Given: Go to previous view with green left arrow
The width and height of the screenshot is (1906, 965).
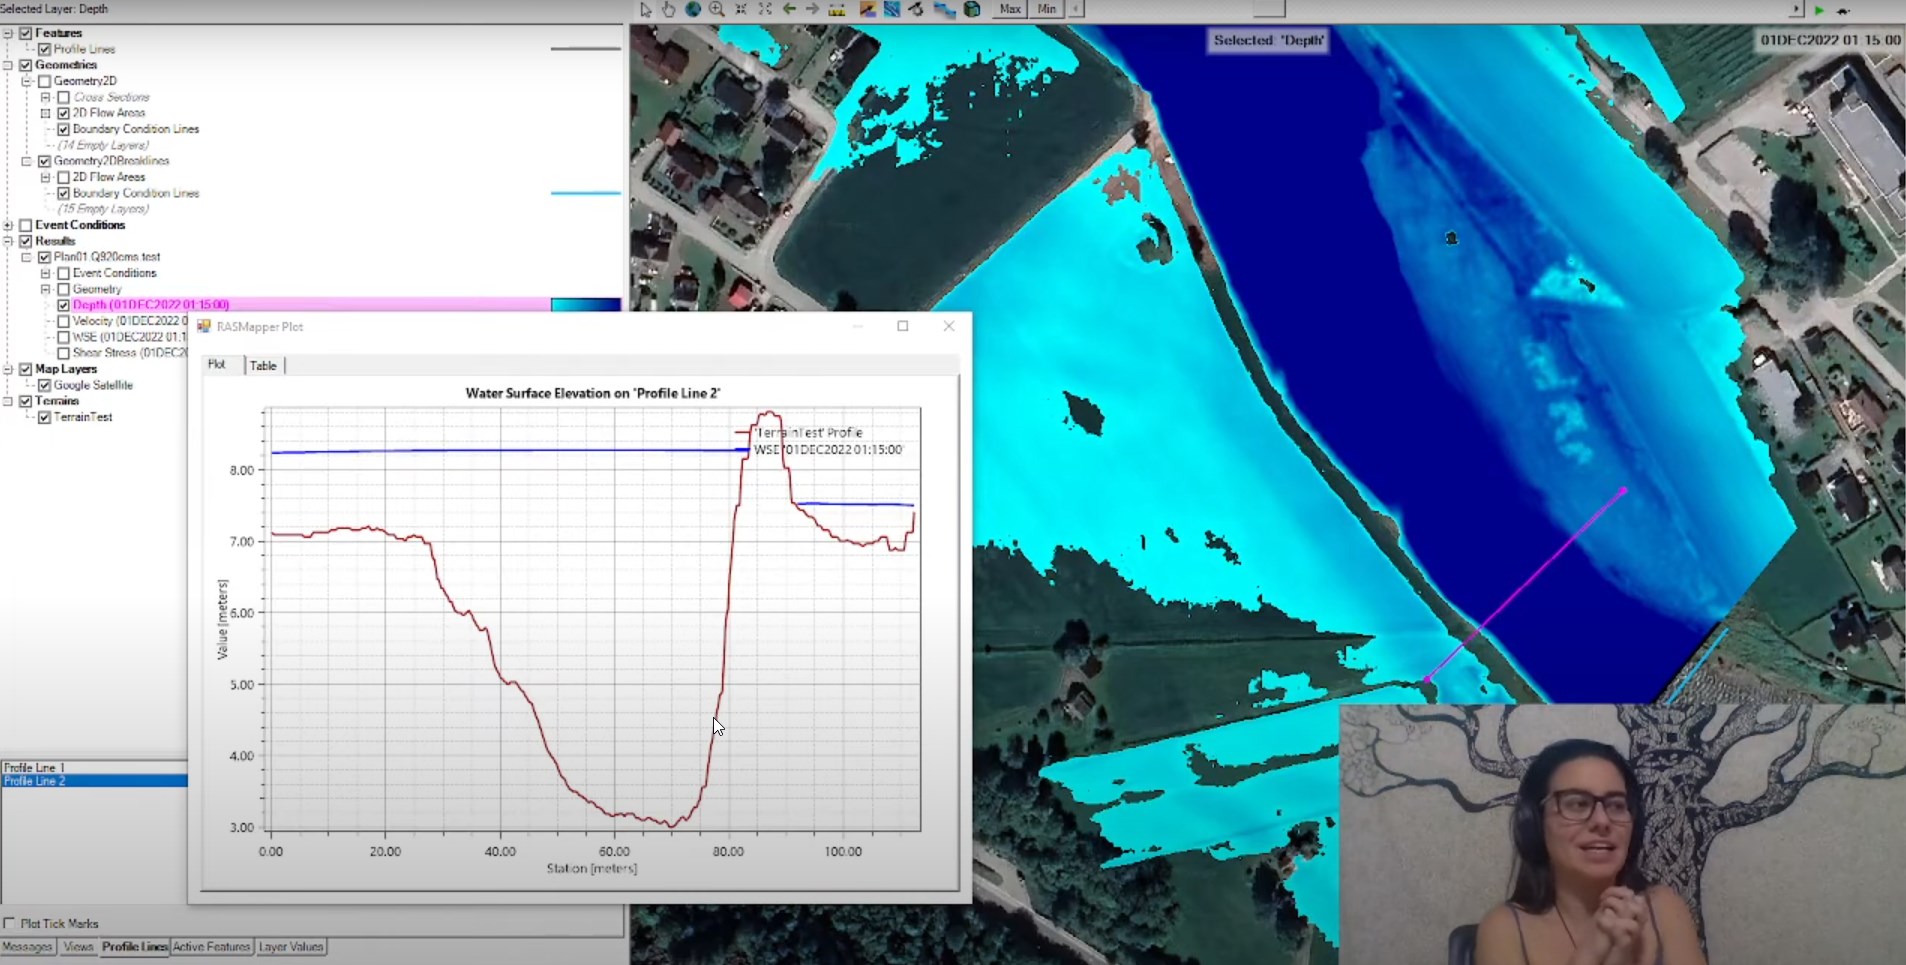Looking at the screenshot, I should point(789,9).
